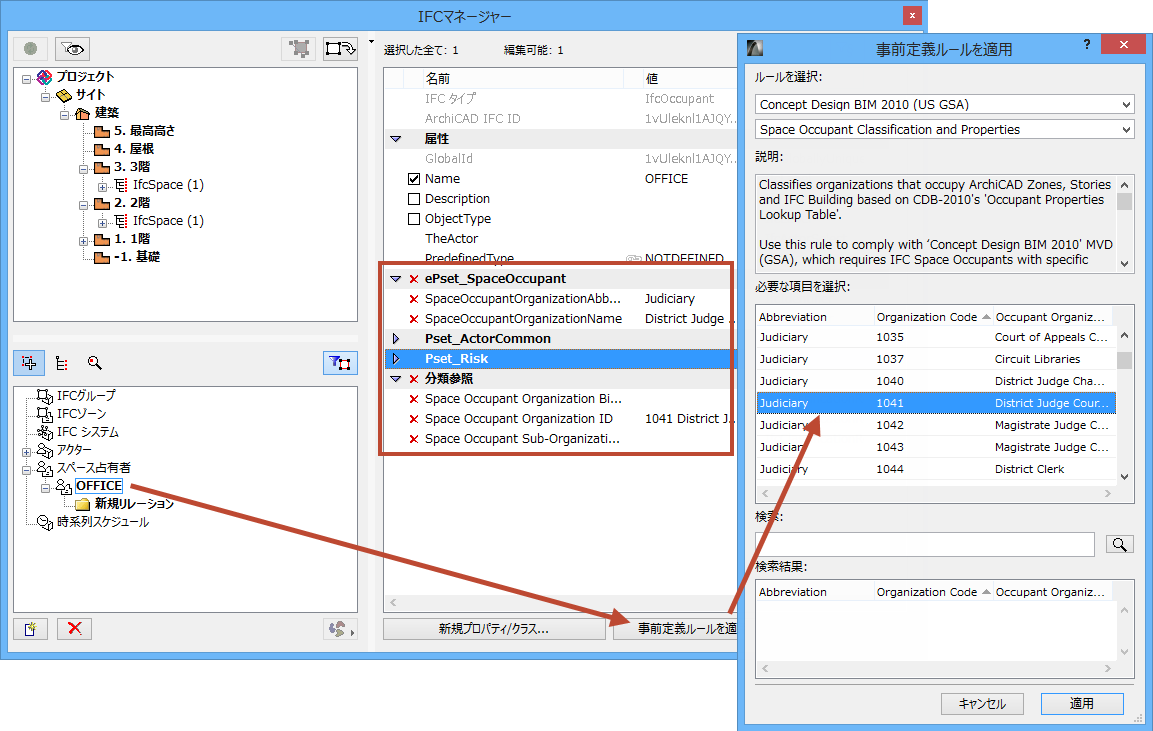The height and width of the screenshot is (731, 1153).
Task: Click the search text input field
Action: (925, 544)
